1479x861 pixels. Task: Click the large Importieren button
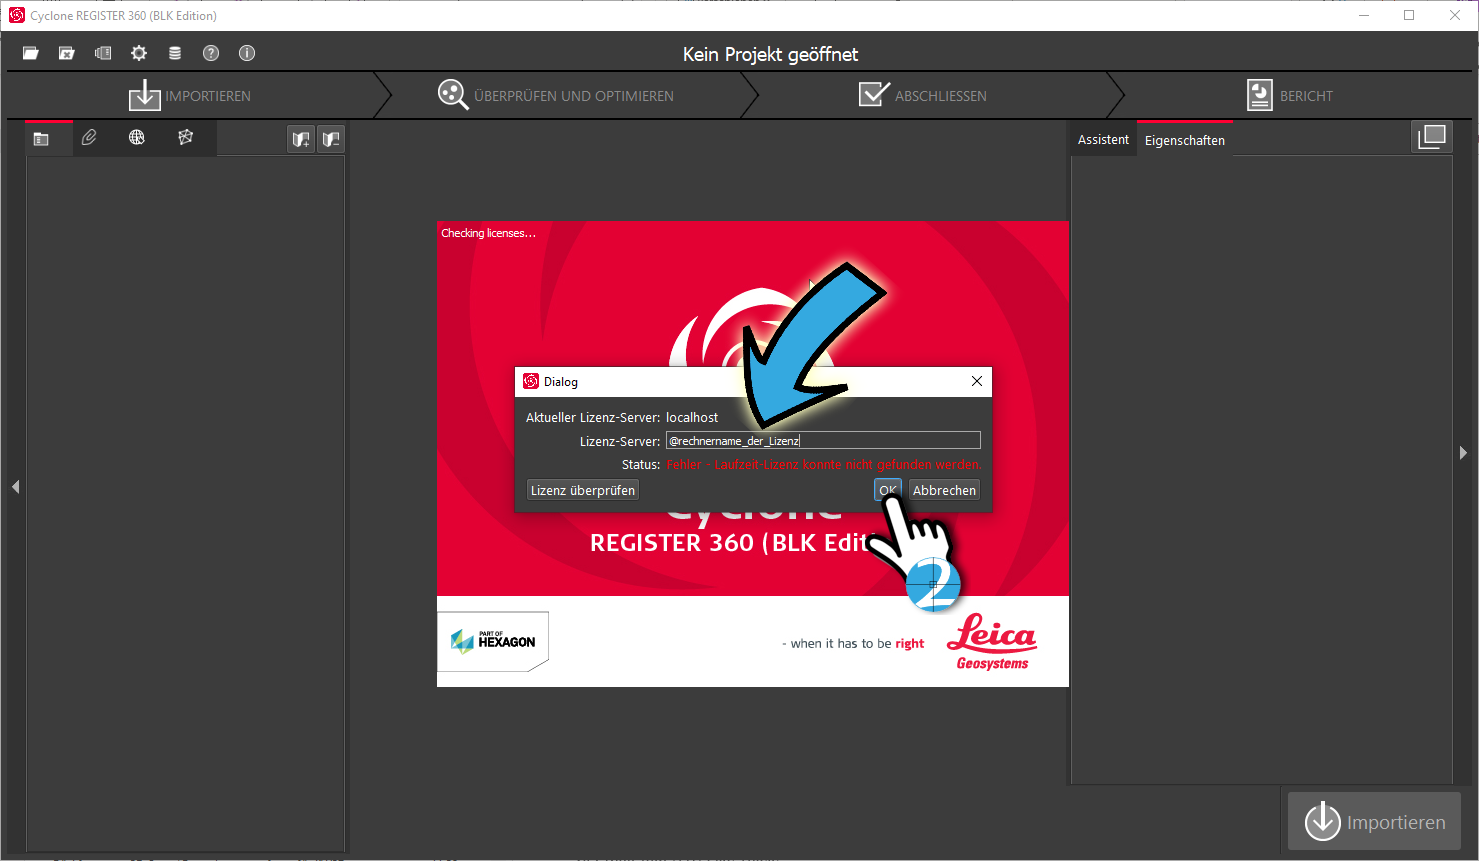1374,822
